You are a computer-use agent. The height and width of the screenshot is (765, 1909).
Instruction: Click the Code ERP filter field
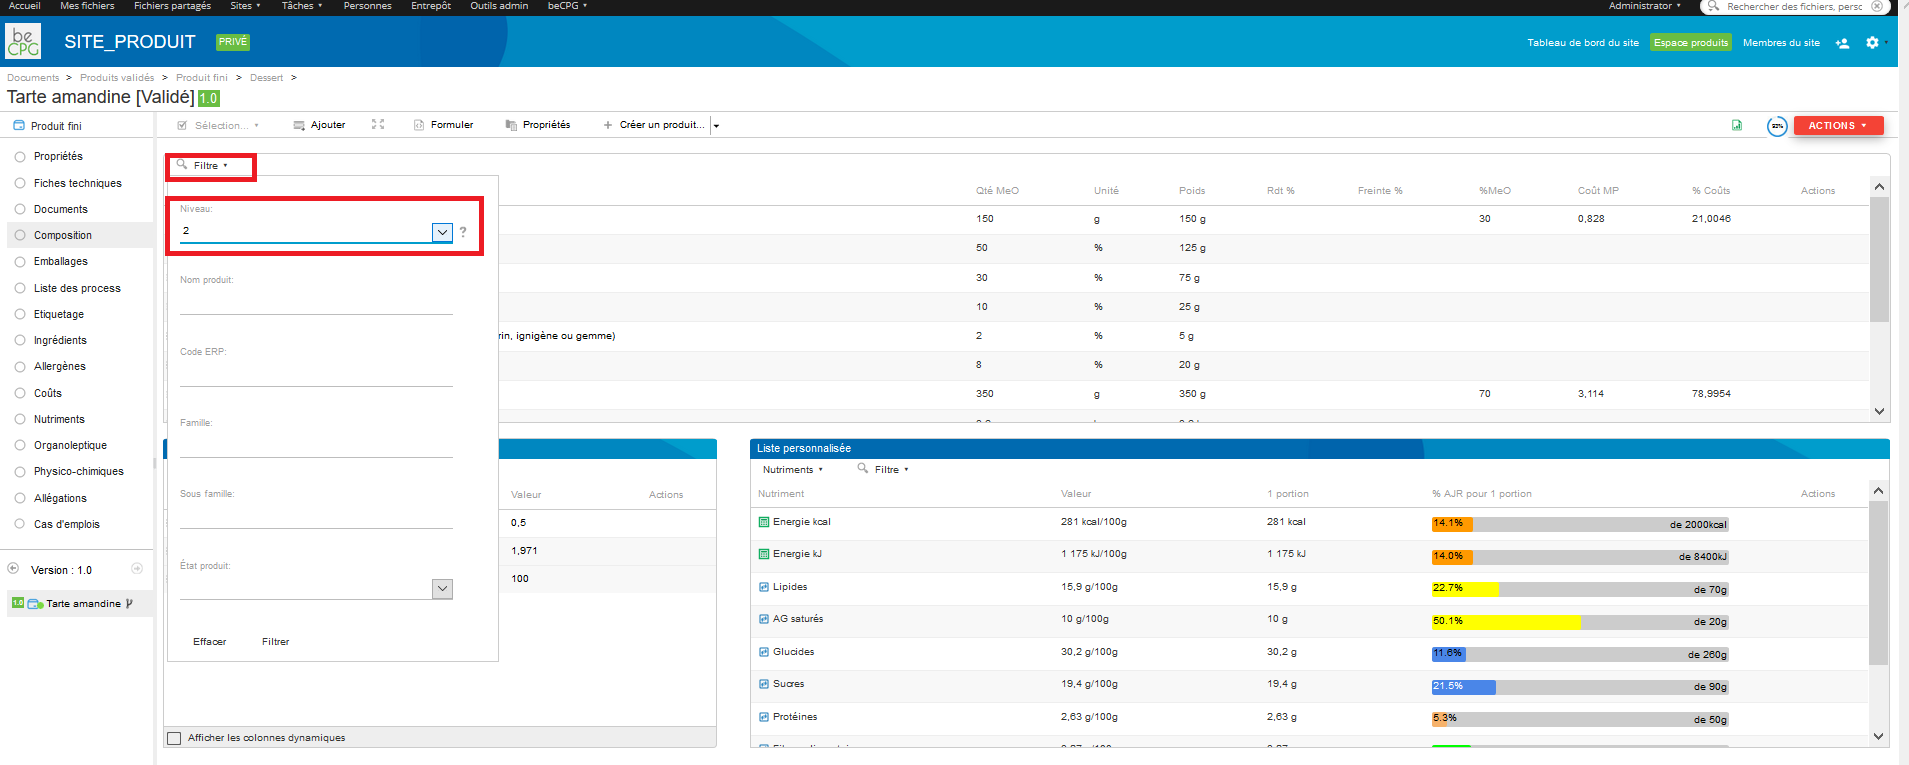pos(316,374)
